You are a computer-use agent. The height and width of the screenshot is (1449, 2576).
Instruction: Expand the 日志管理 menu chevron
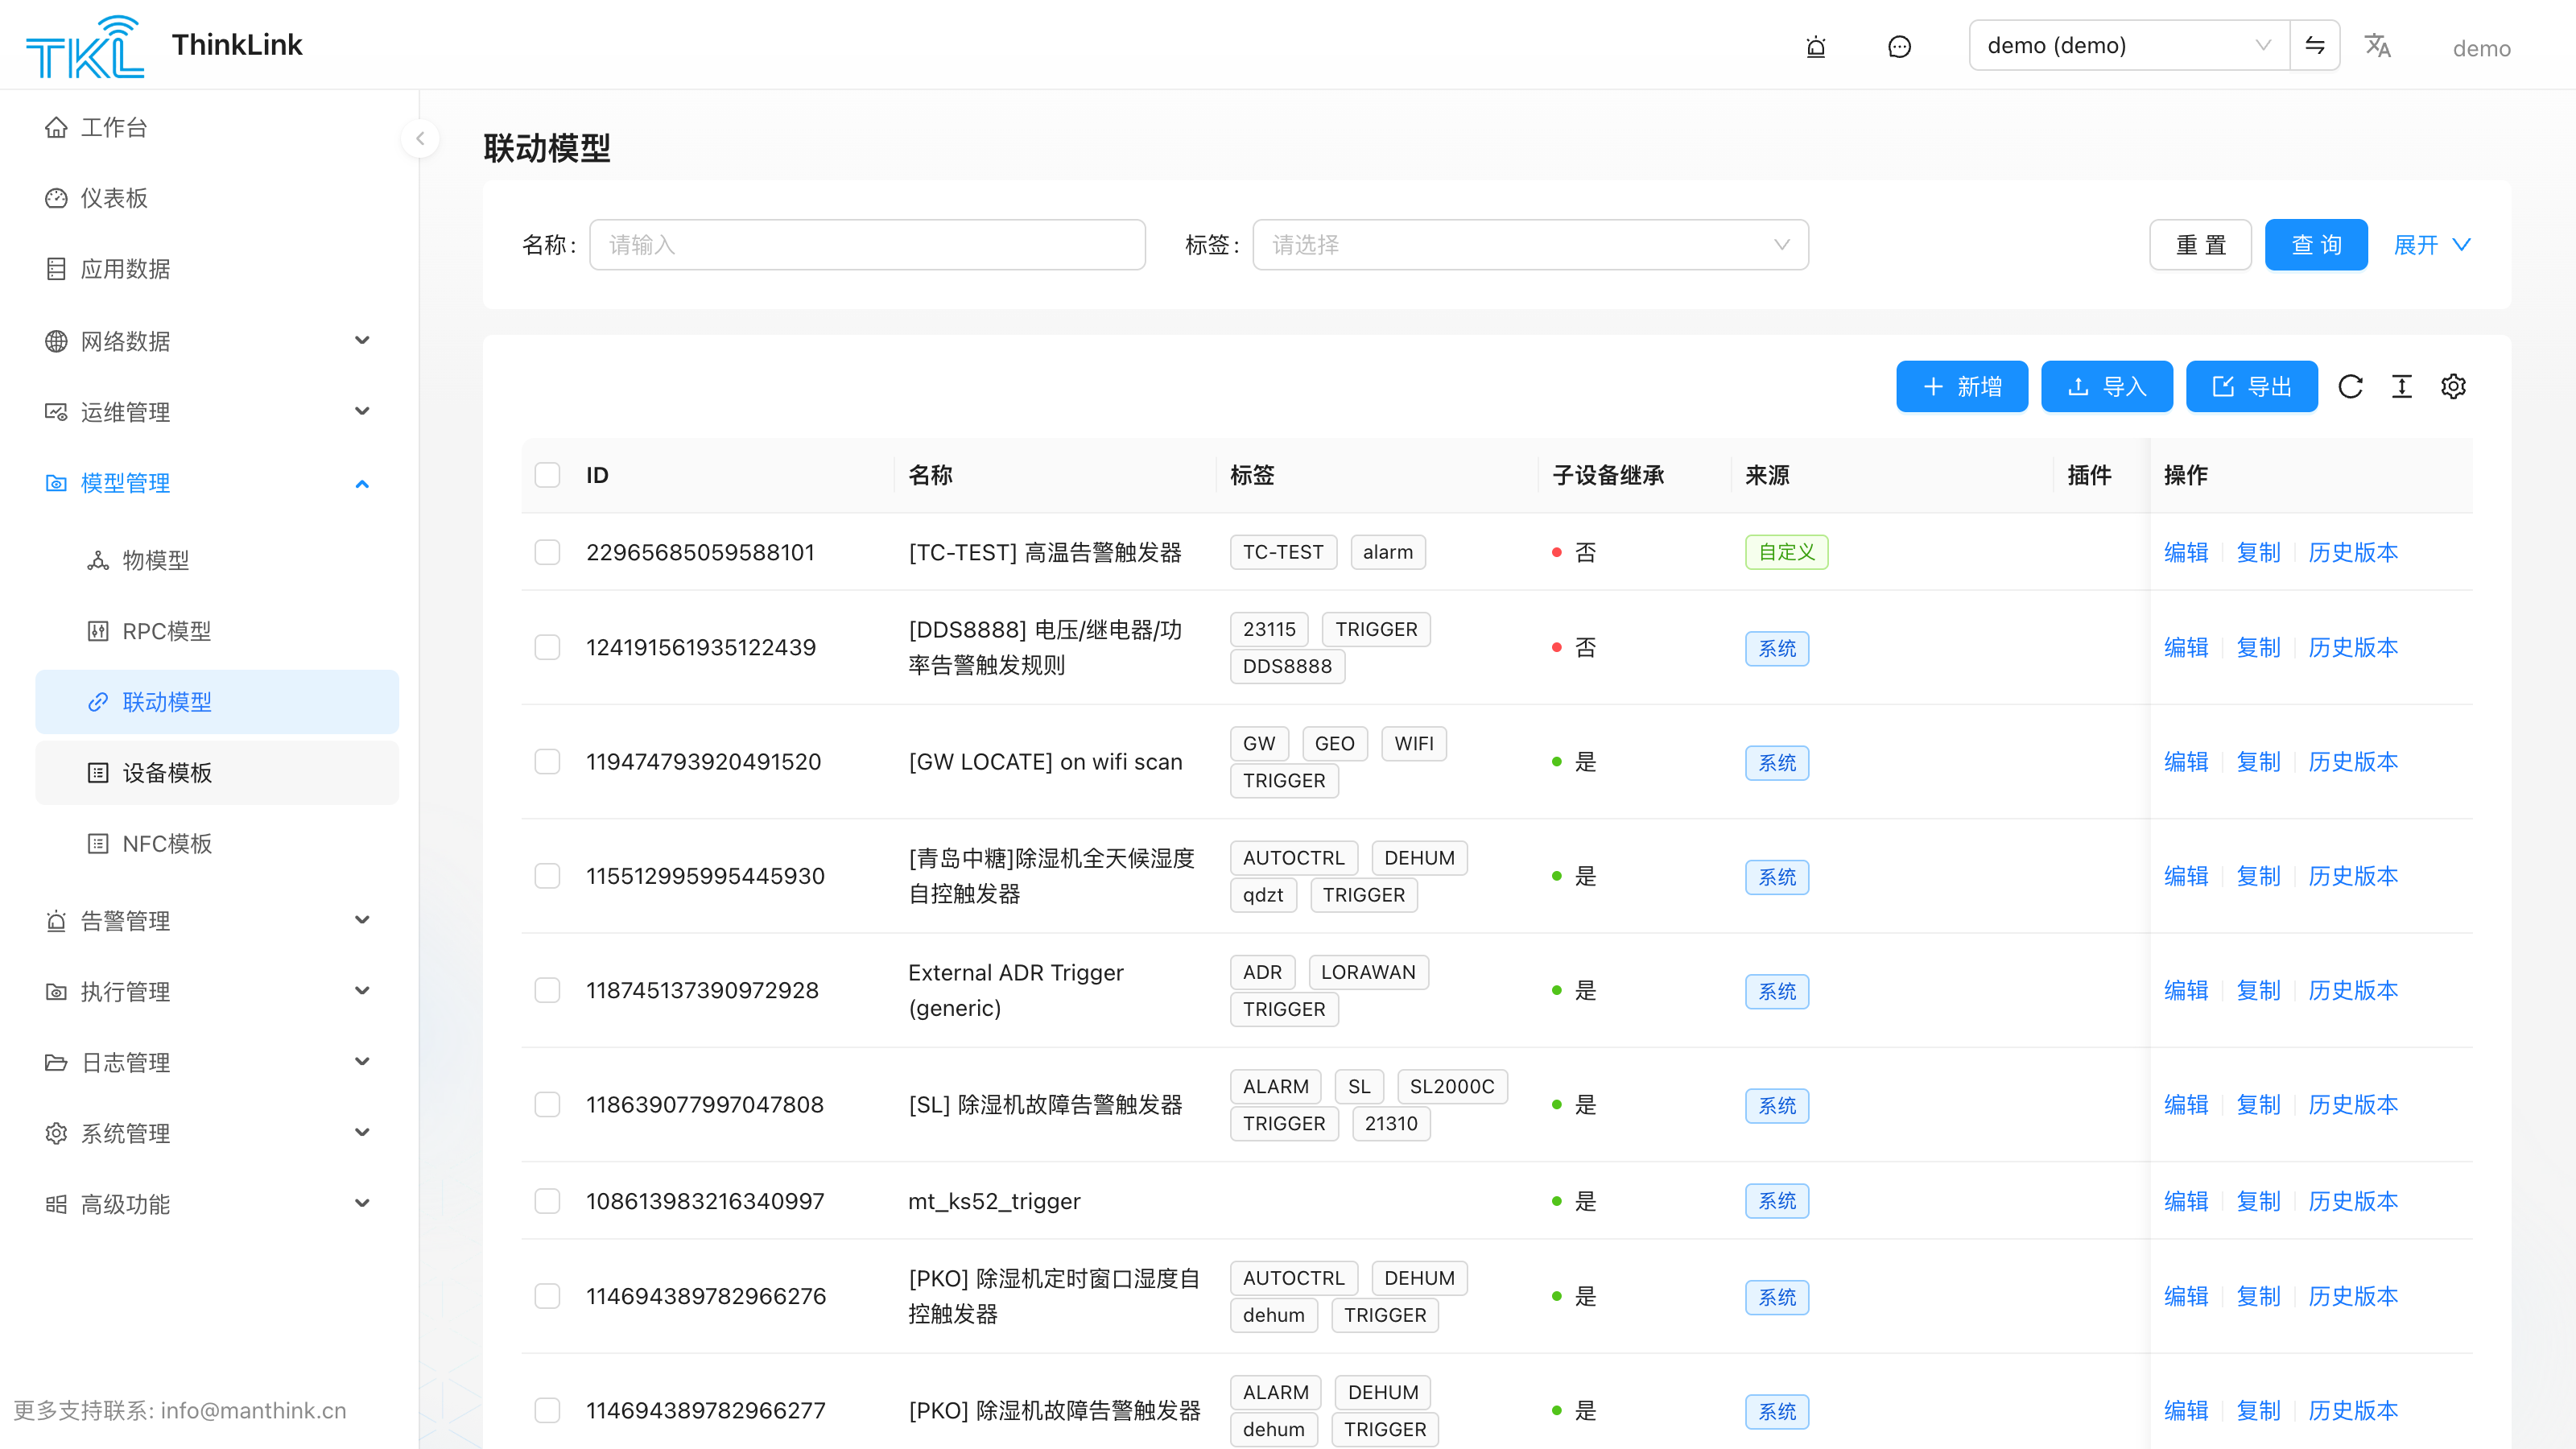coord(362,1061)
